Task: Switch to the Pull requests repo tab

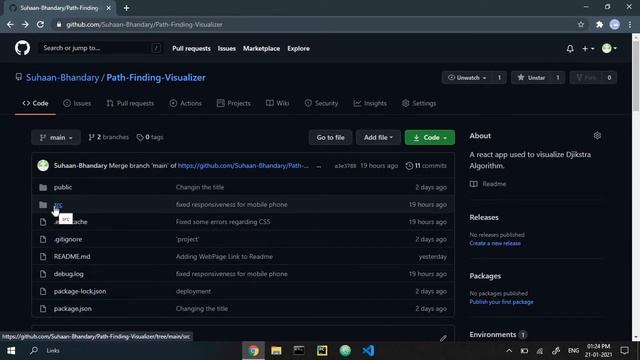Action: pos(130,103)
